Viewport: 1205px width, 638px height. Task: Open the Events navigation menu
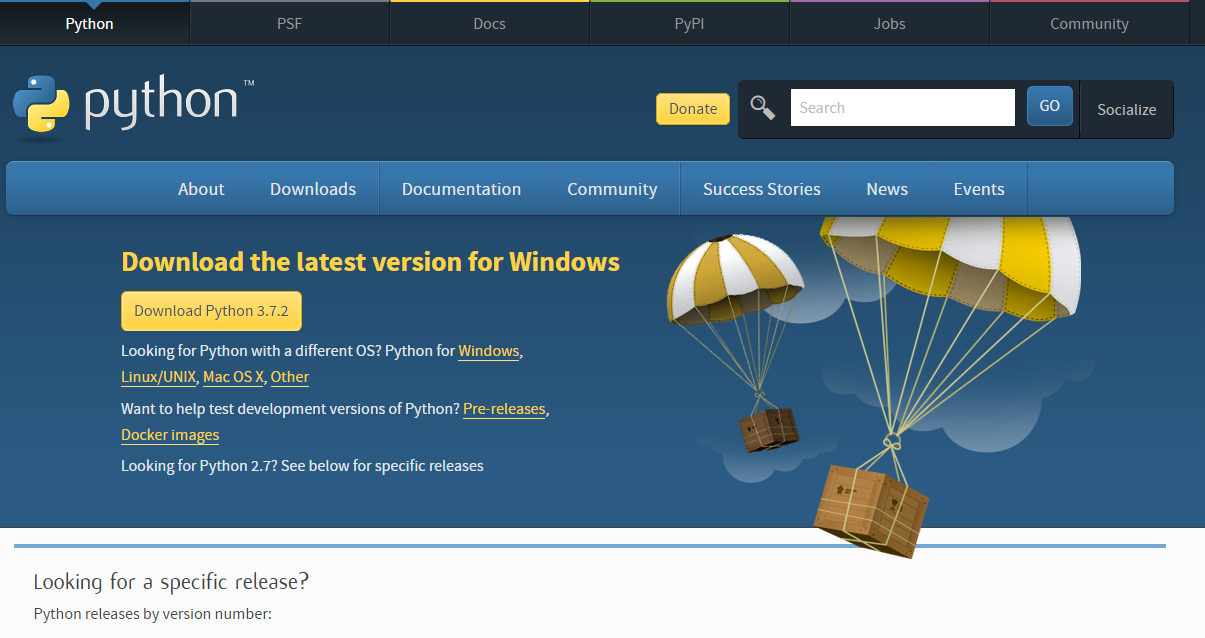(x=979, y=189)
